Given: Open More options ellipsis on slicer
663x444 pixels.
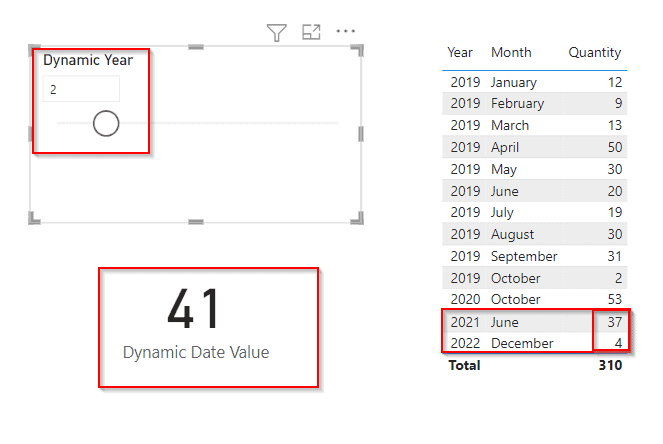Looking at the screenshot, I should point(345,31).
